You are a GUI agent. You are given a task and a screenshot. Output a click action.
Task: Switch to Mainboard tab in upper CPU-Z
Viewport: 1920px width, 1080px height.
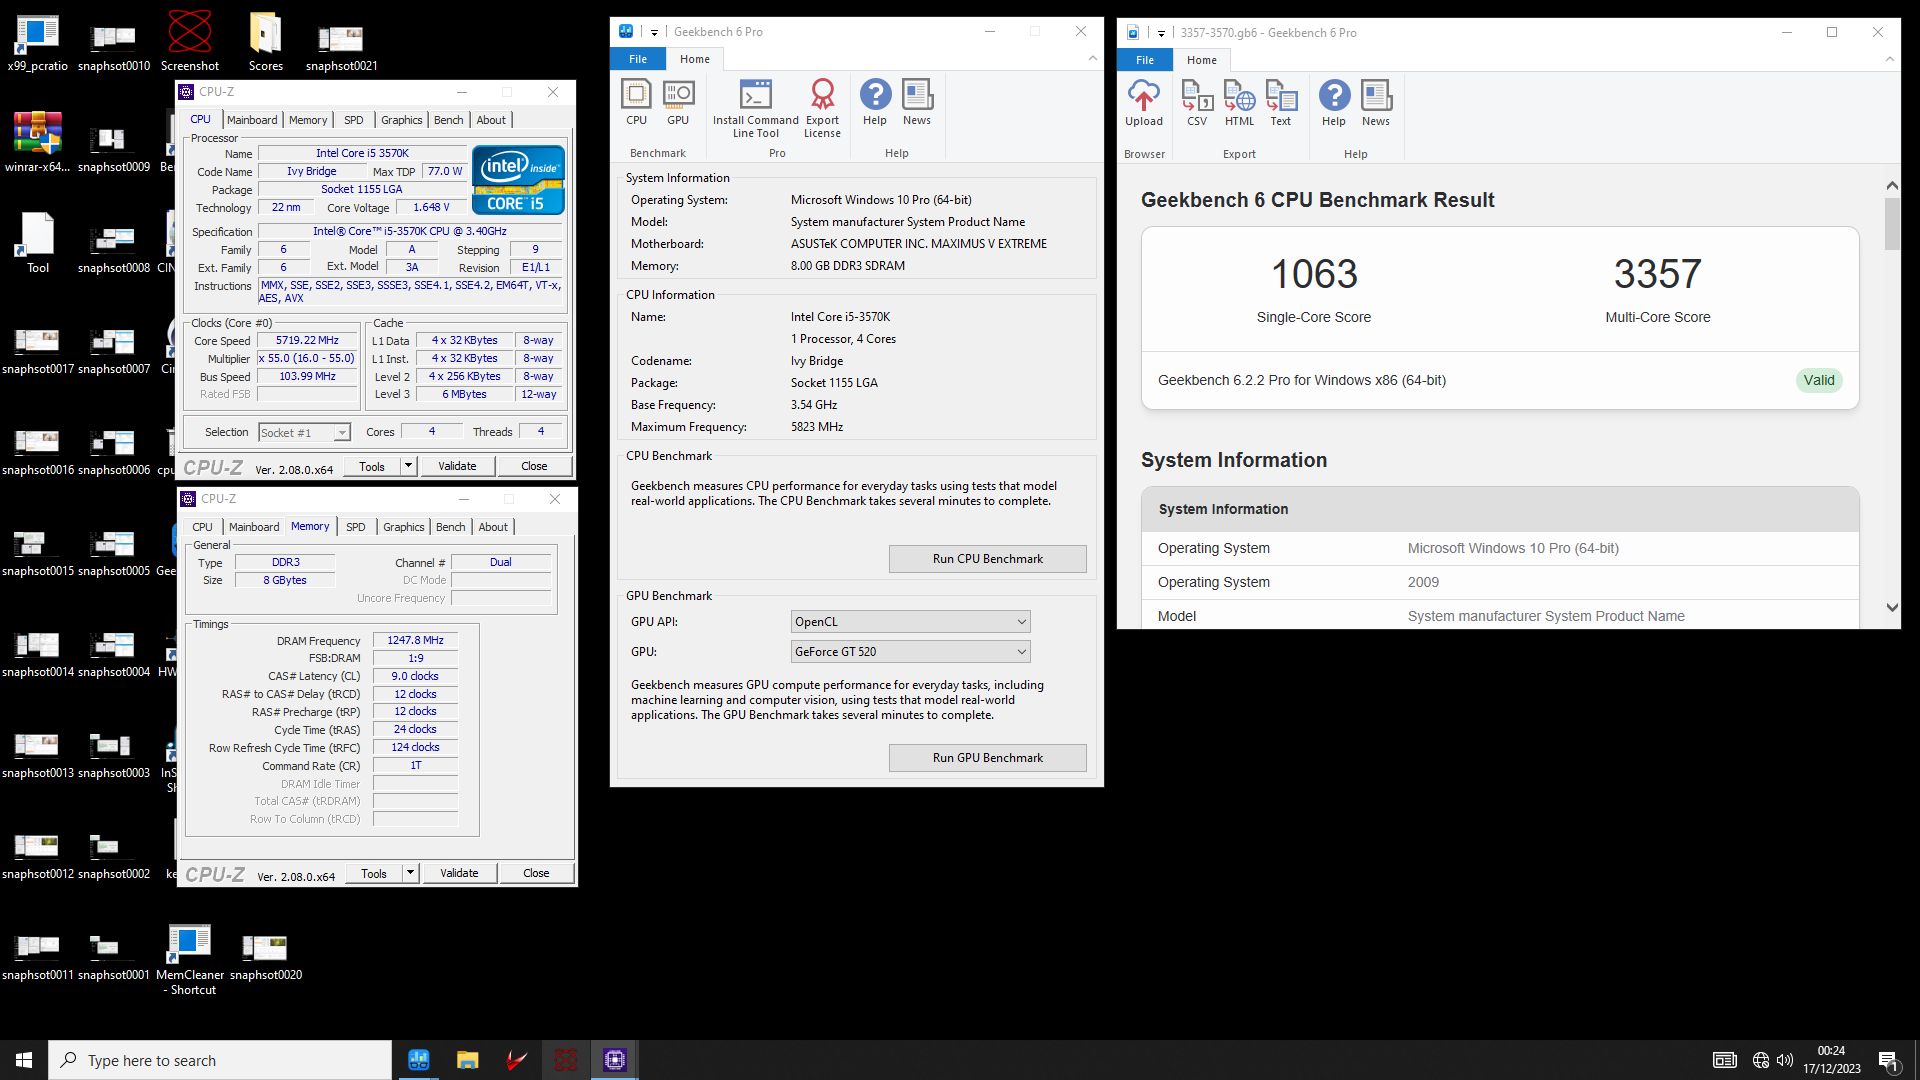coord(252,120)
